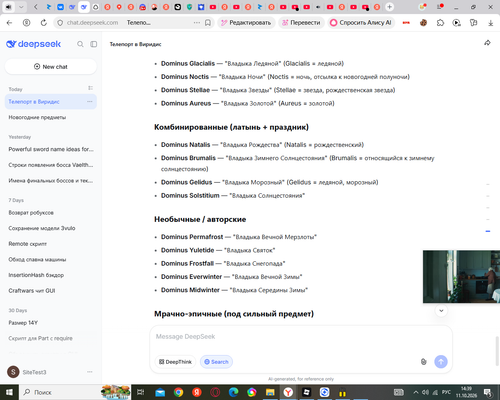500x400 pixels.
Task: Focus the Message DeepSeek input field
Action: 301,337
